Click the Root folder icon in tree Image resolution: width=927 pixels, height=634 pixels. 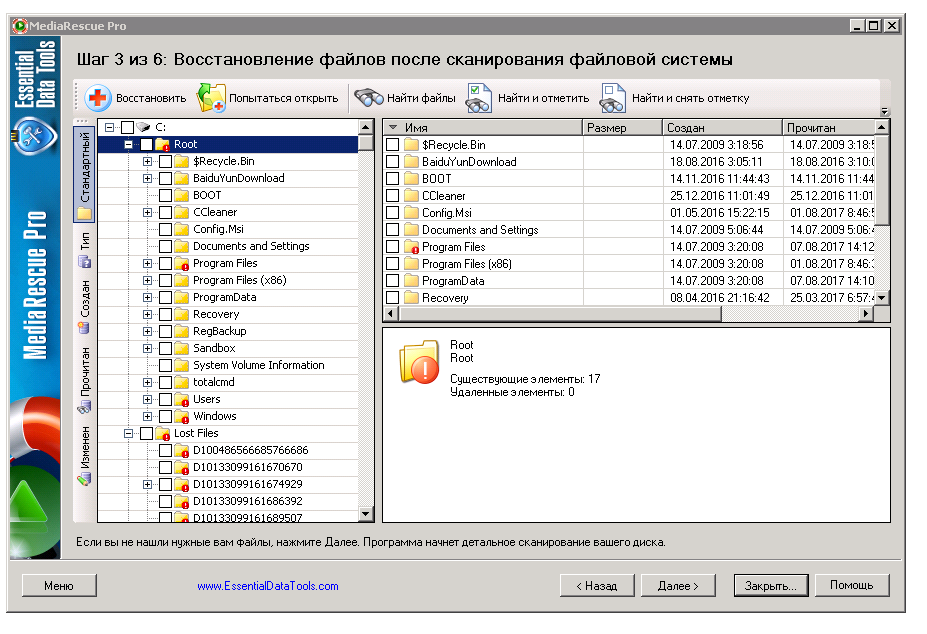pyautogui.click(x=163, y=144)
